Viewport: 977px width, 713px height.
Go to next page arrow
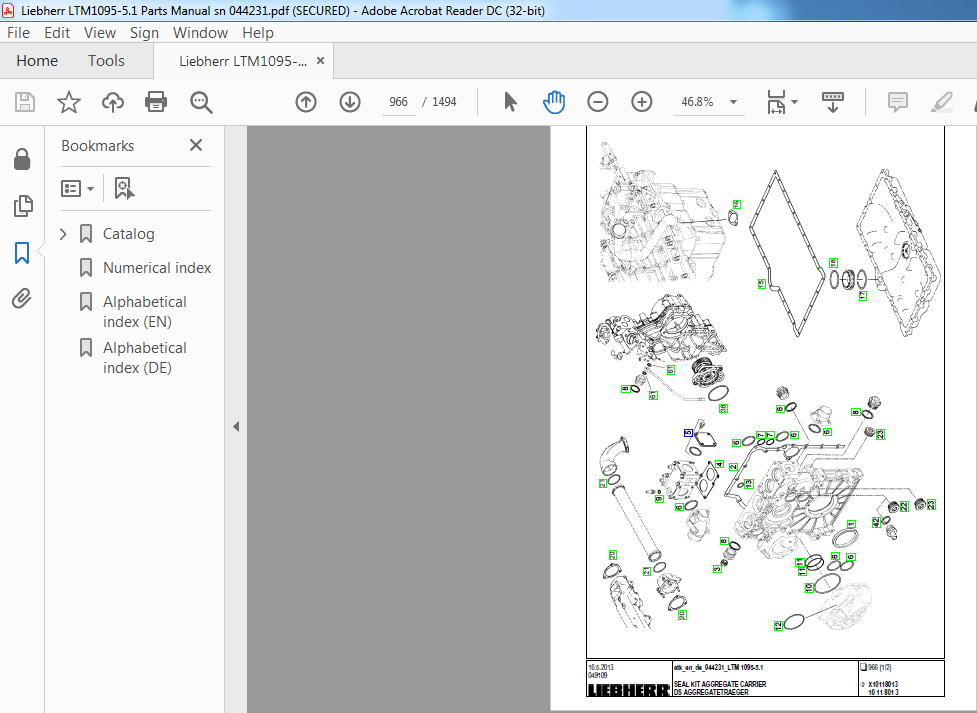click(350, 102)
